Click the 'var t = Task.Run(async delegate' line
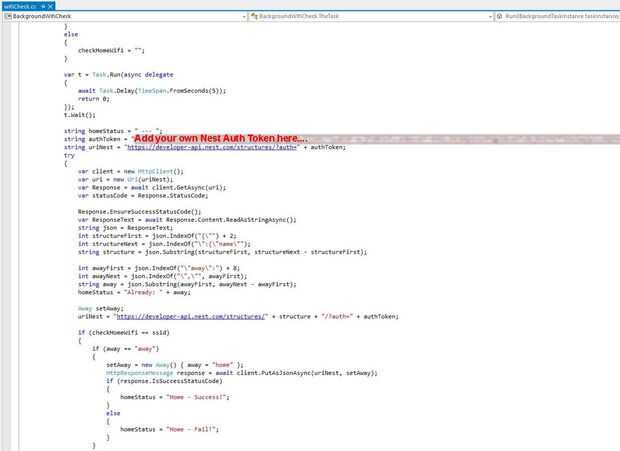This screenshot has height=451, width=620. point(119,75)
